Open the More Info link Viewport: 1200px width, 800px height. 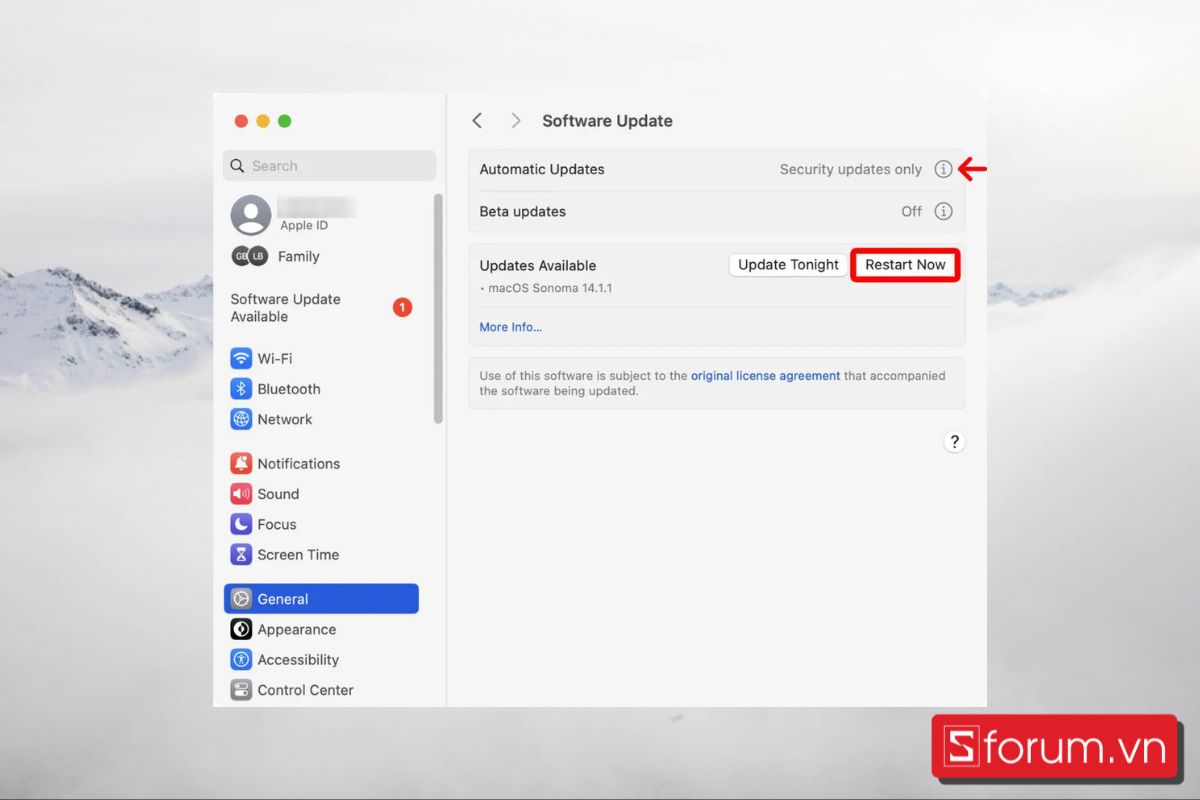(510, 327)
